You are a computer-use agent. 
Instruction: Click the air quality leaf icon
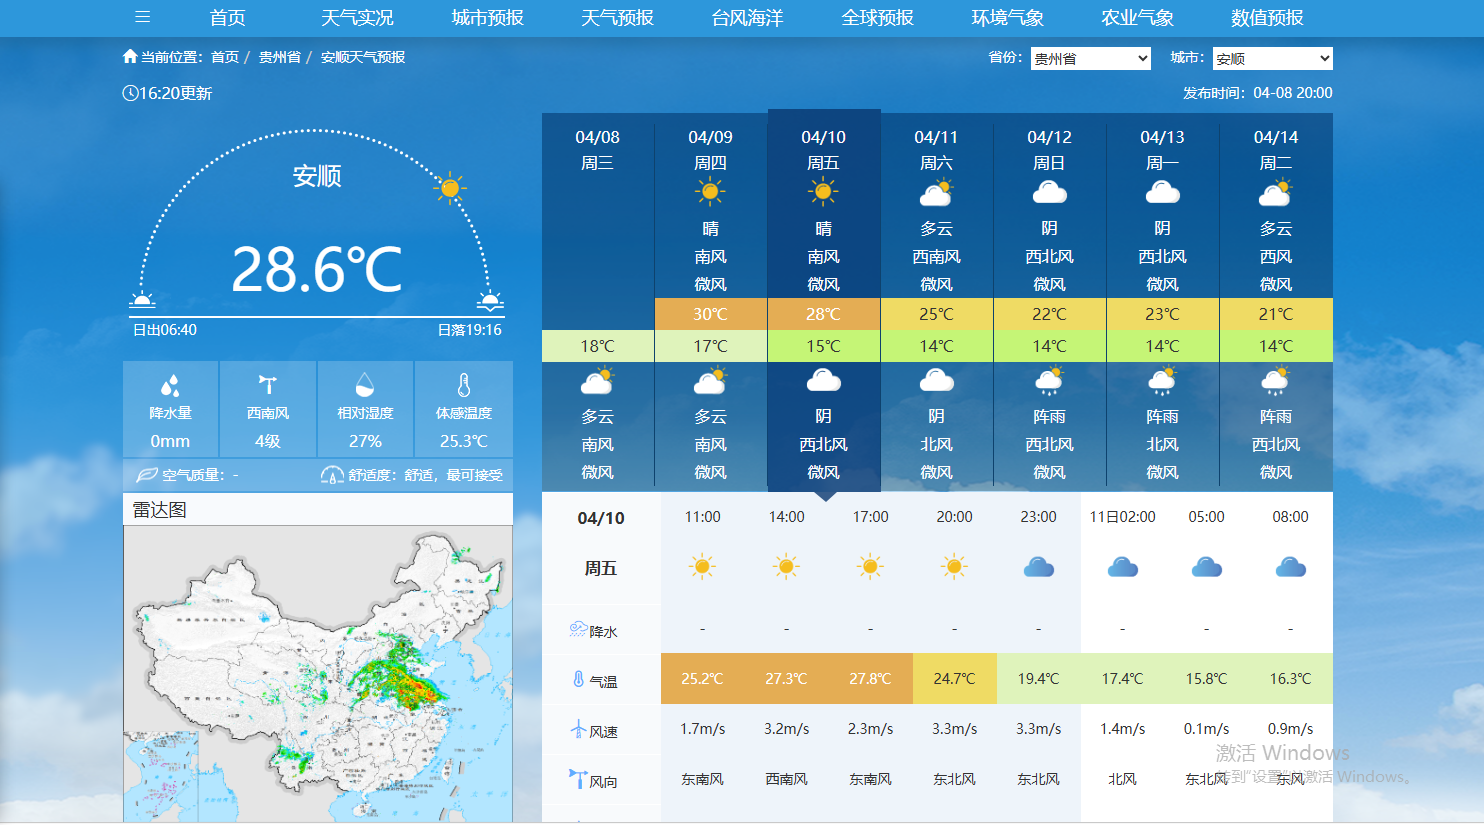click(146, 475)
